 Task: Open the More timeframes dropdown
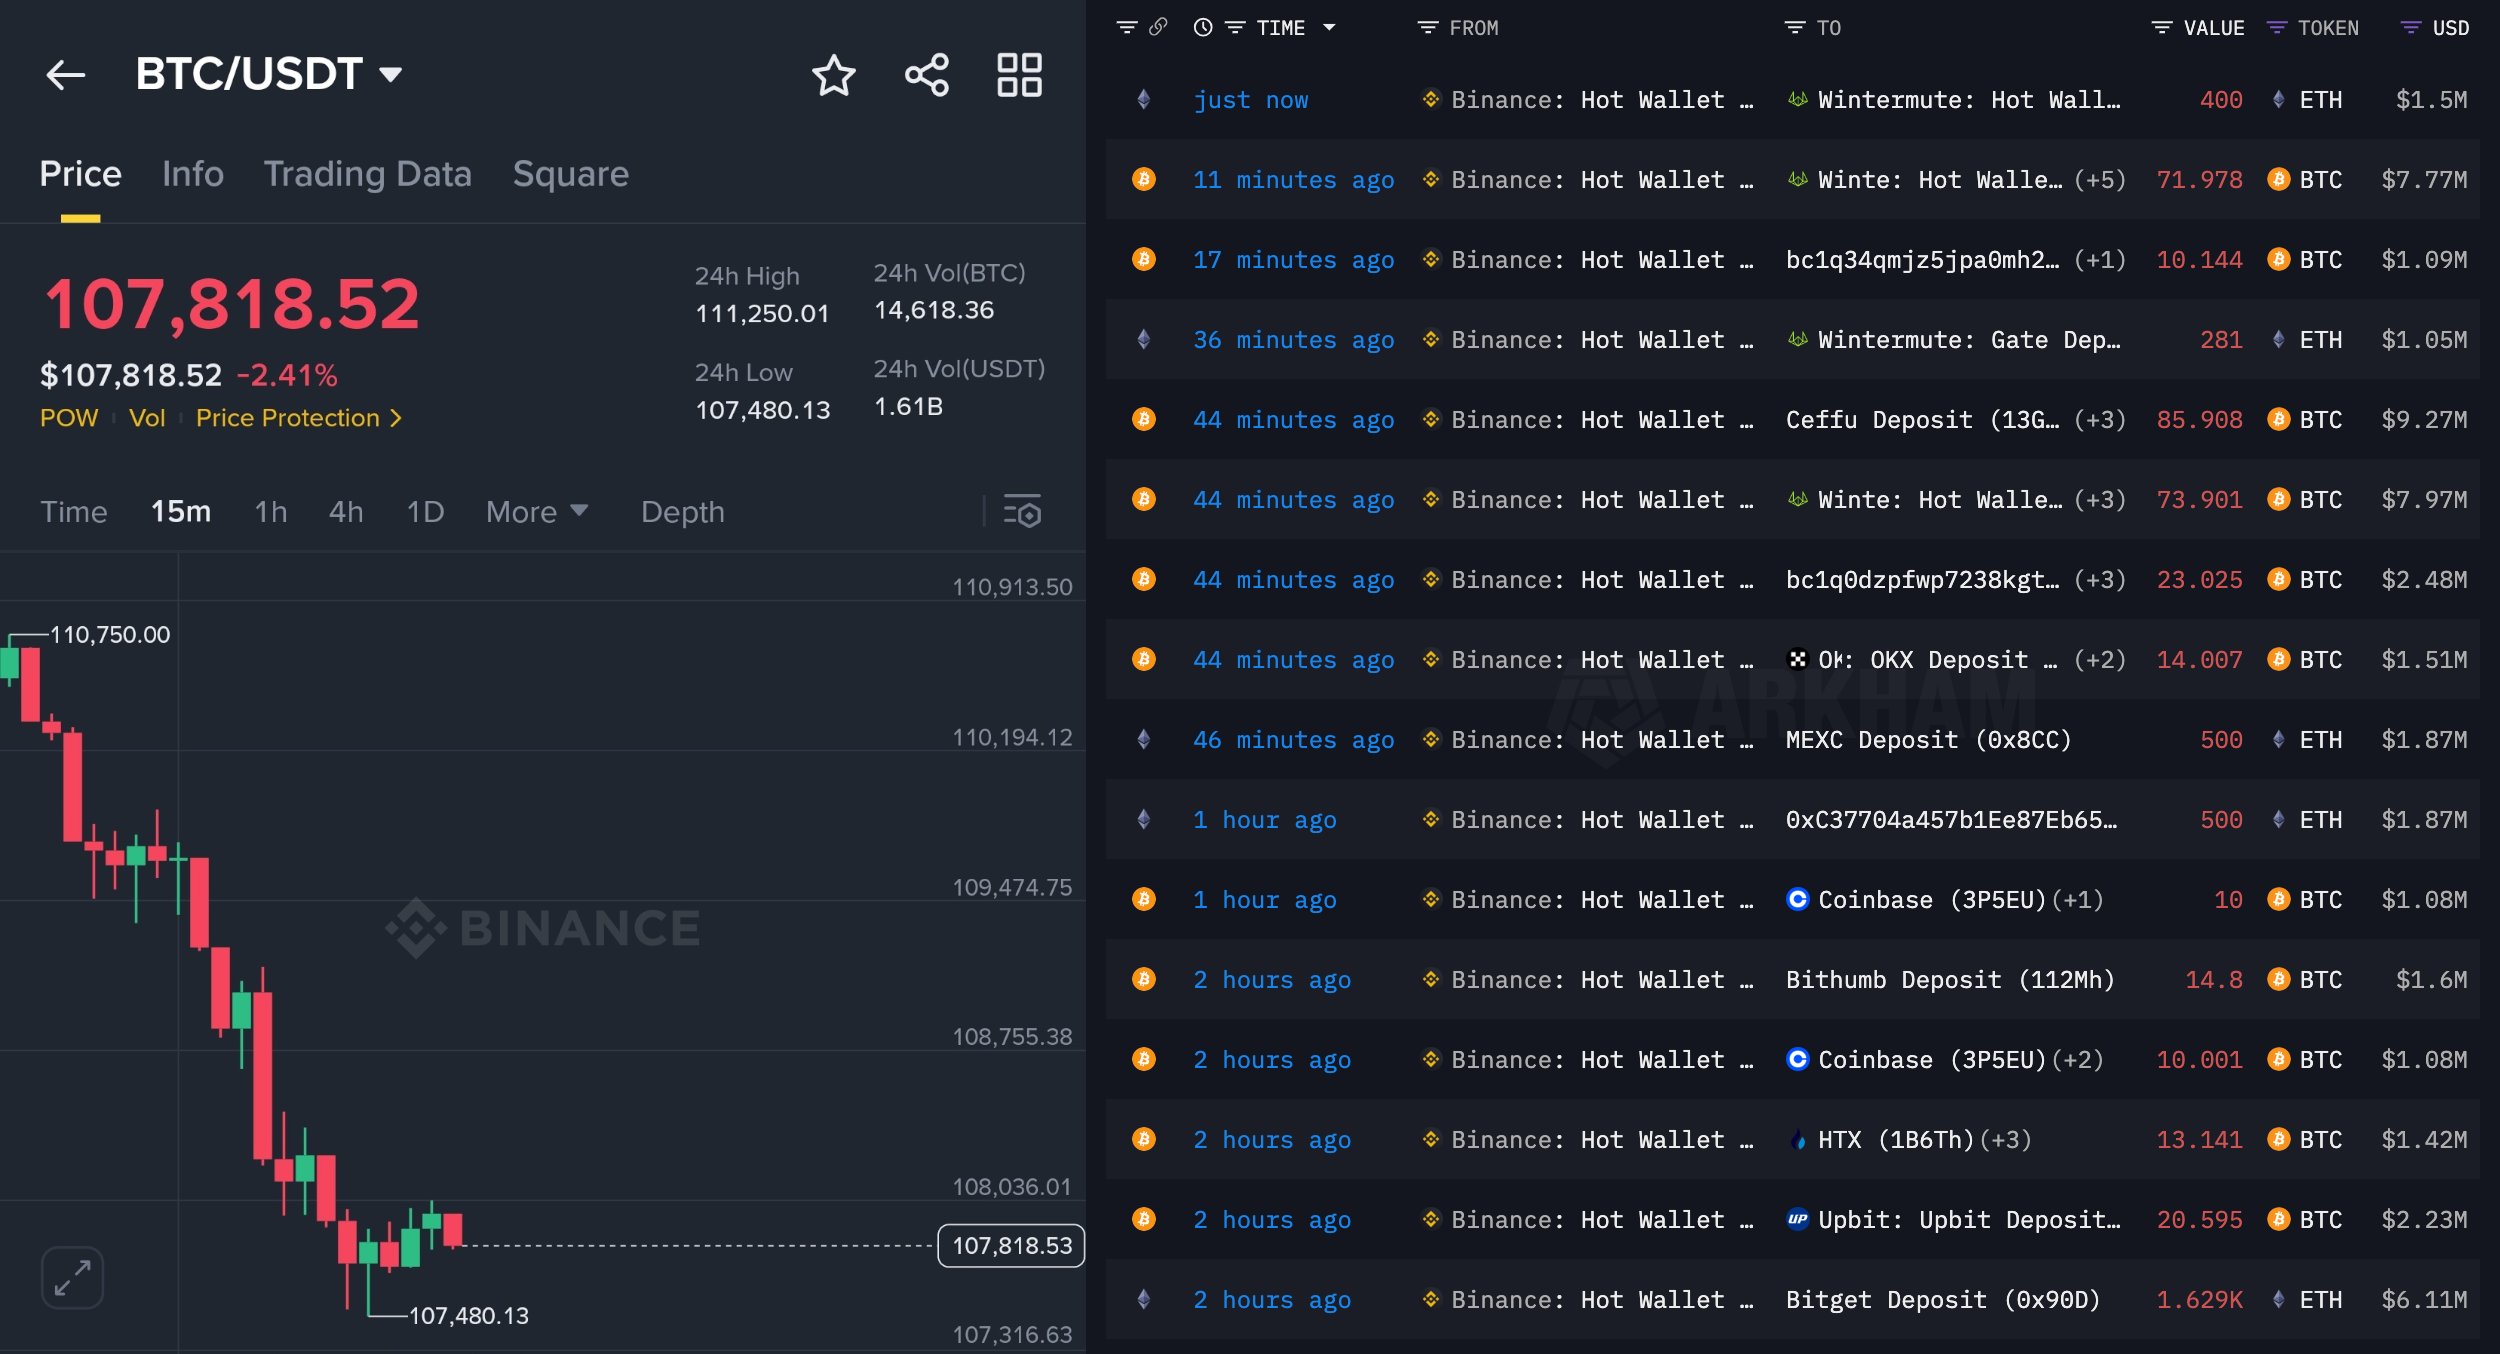coord(535,511)
